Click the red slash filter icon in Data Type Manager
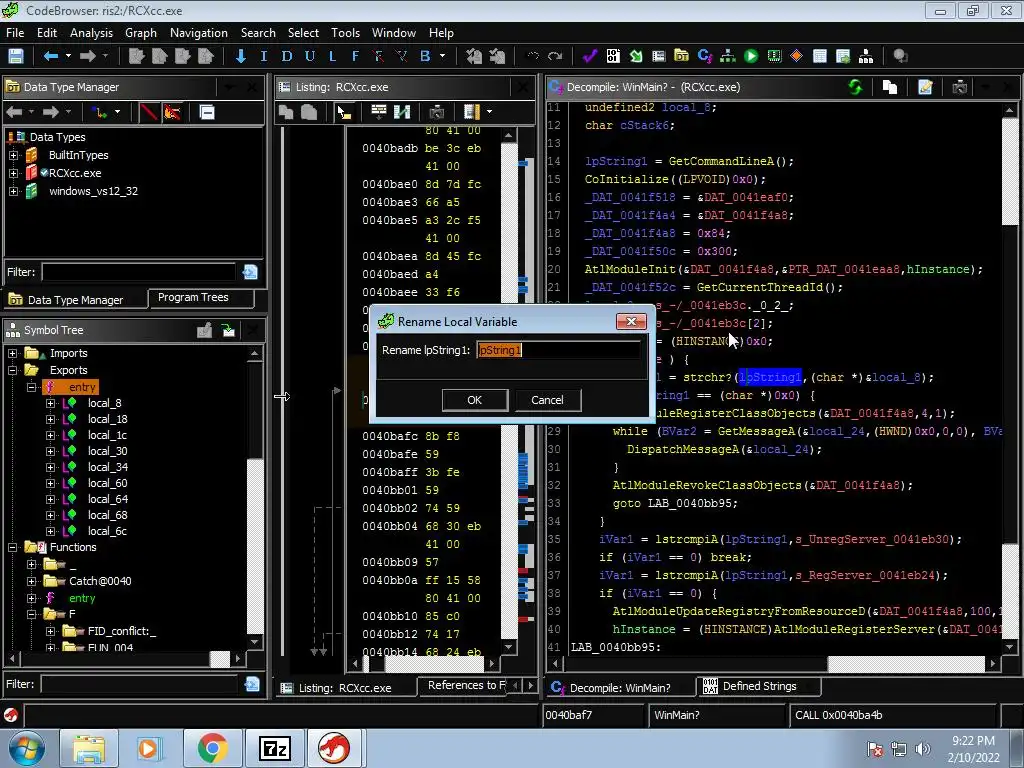 149,112
